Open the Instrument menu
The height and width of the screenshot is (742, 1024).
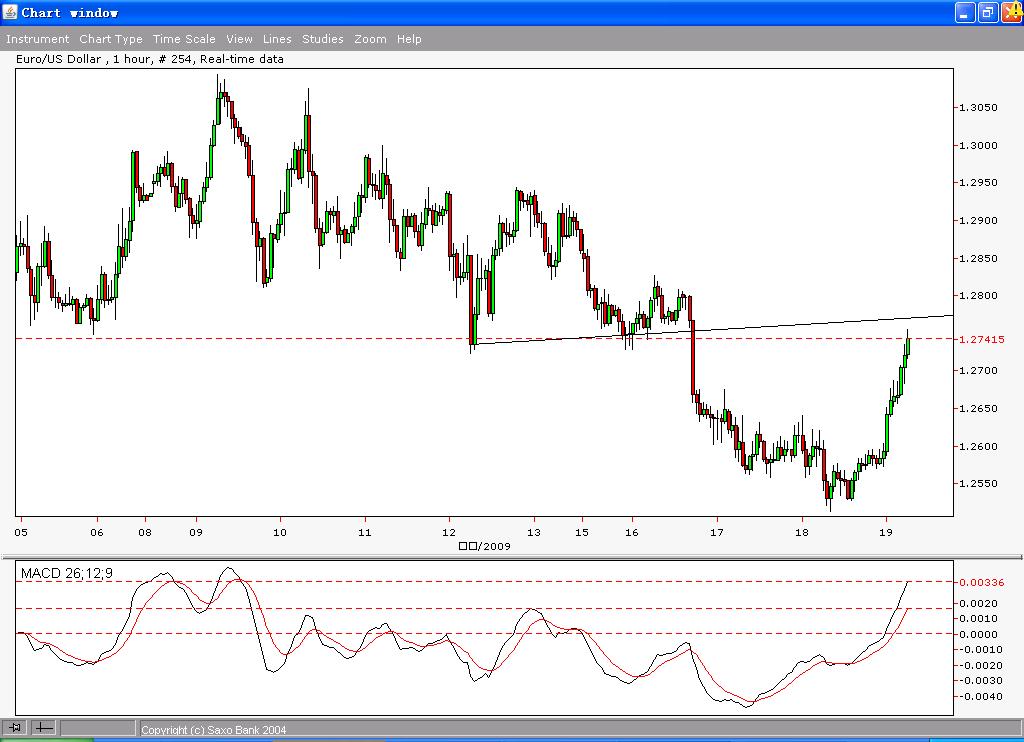pos(37,39)
